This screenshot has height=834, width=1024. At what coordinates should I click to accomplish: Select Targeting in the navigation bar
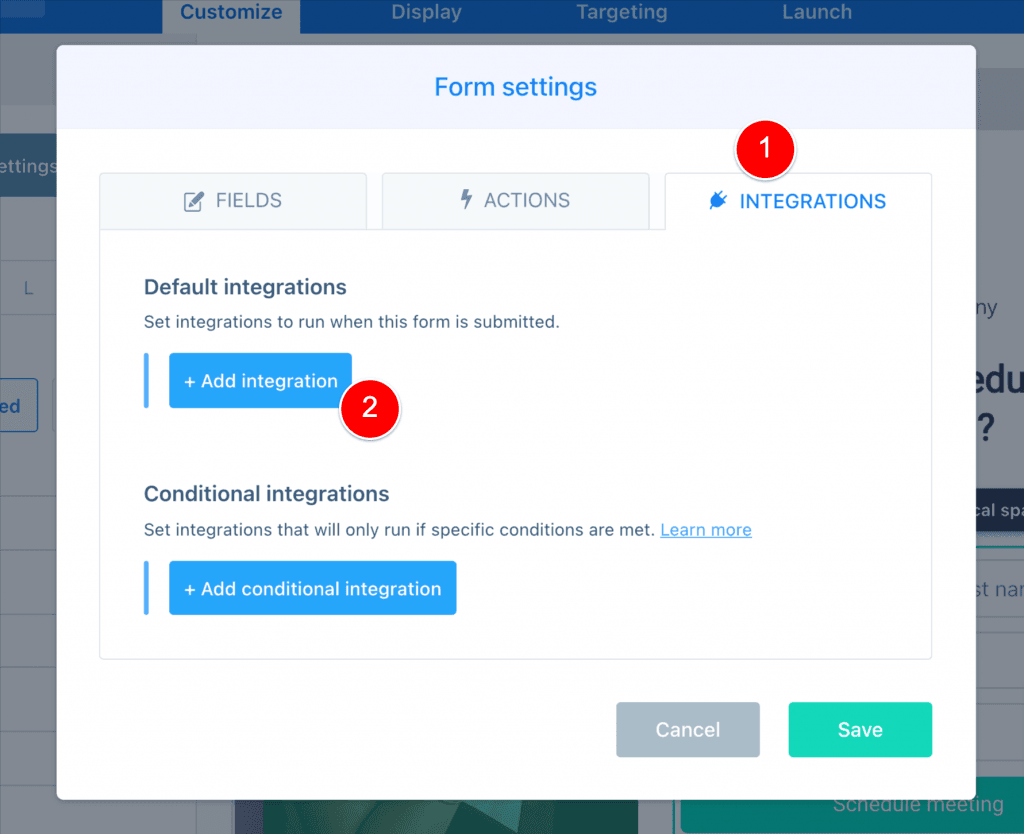[621, 12]
